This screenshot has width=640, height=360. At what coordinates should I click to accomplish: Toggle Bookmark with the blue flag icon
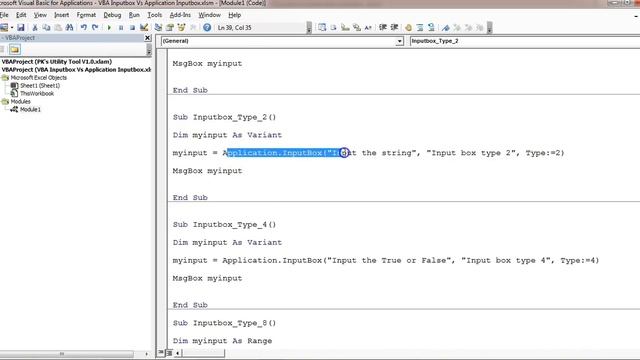[446, 28]
